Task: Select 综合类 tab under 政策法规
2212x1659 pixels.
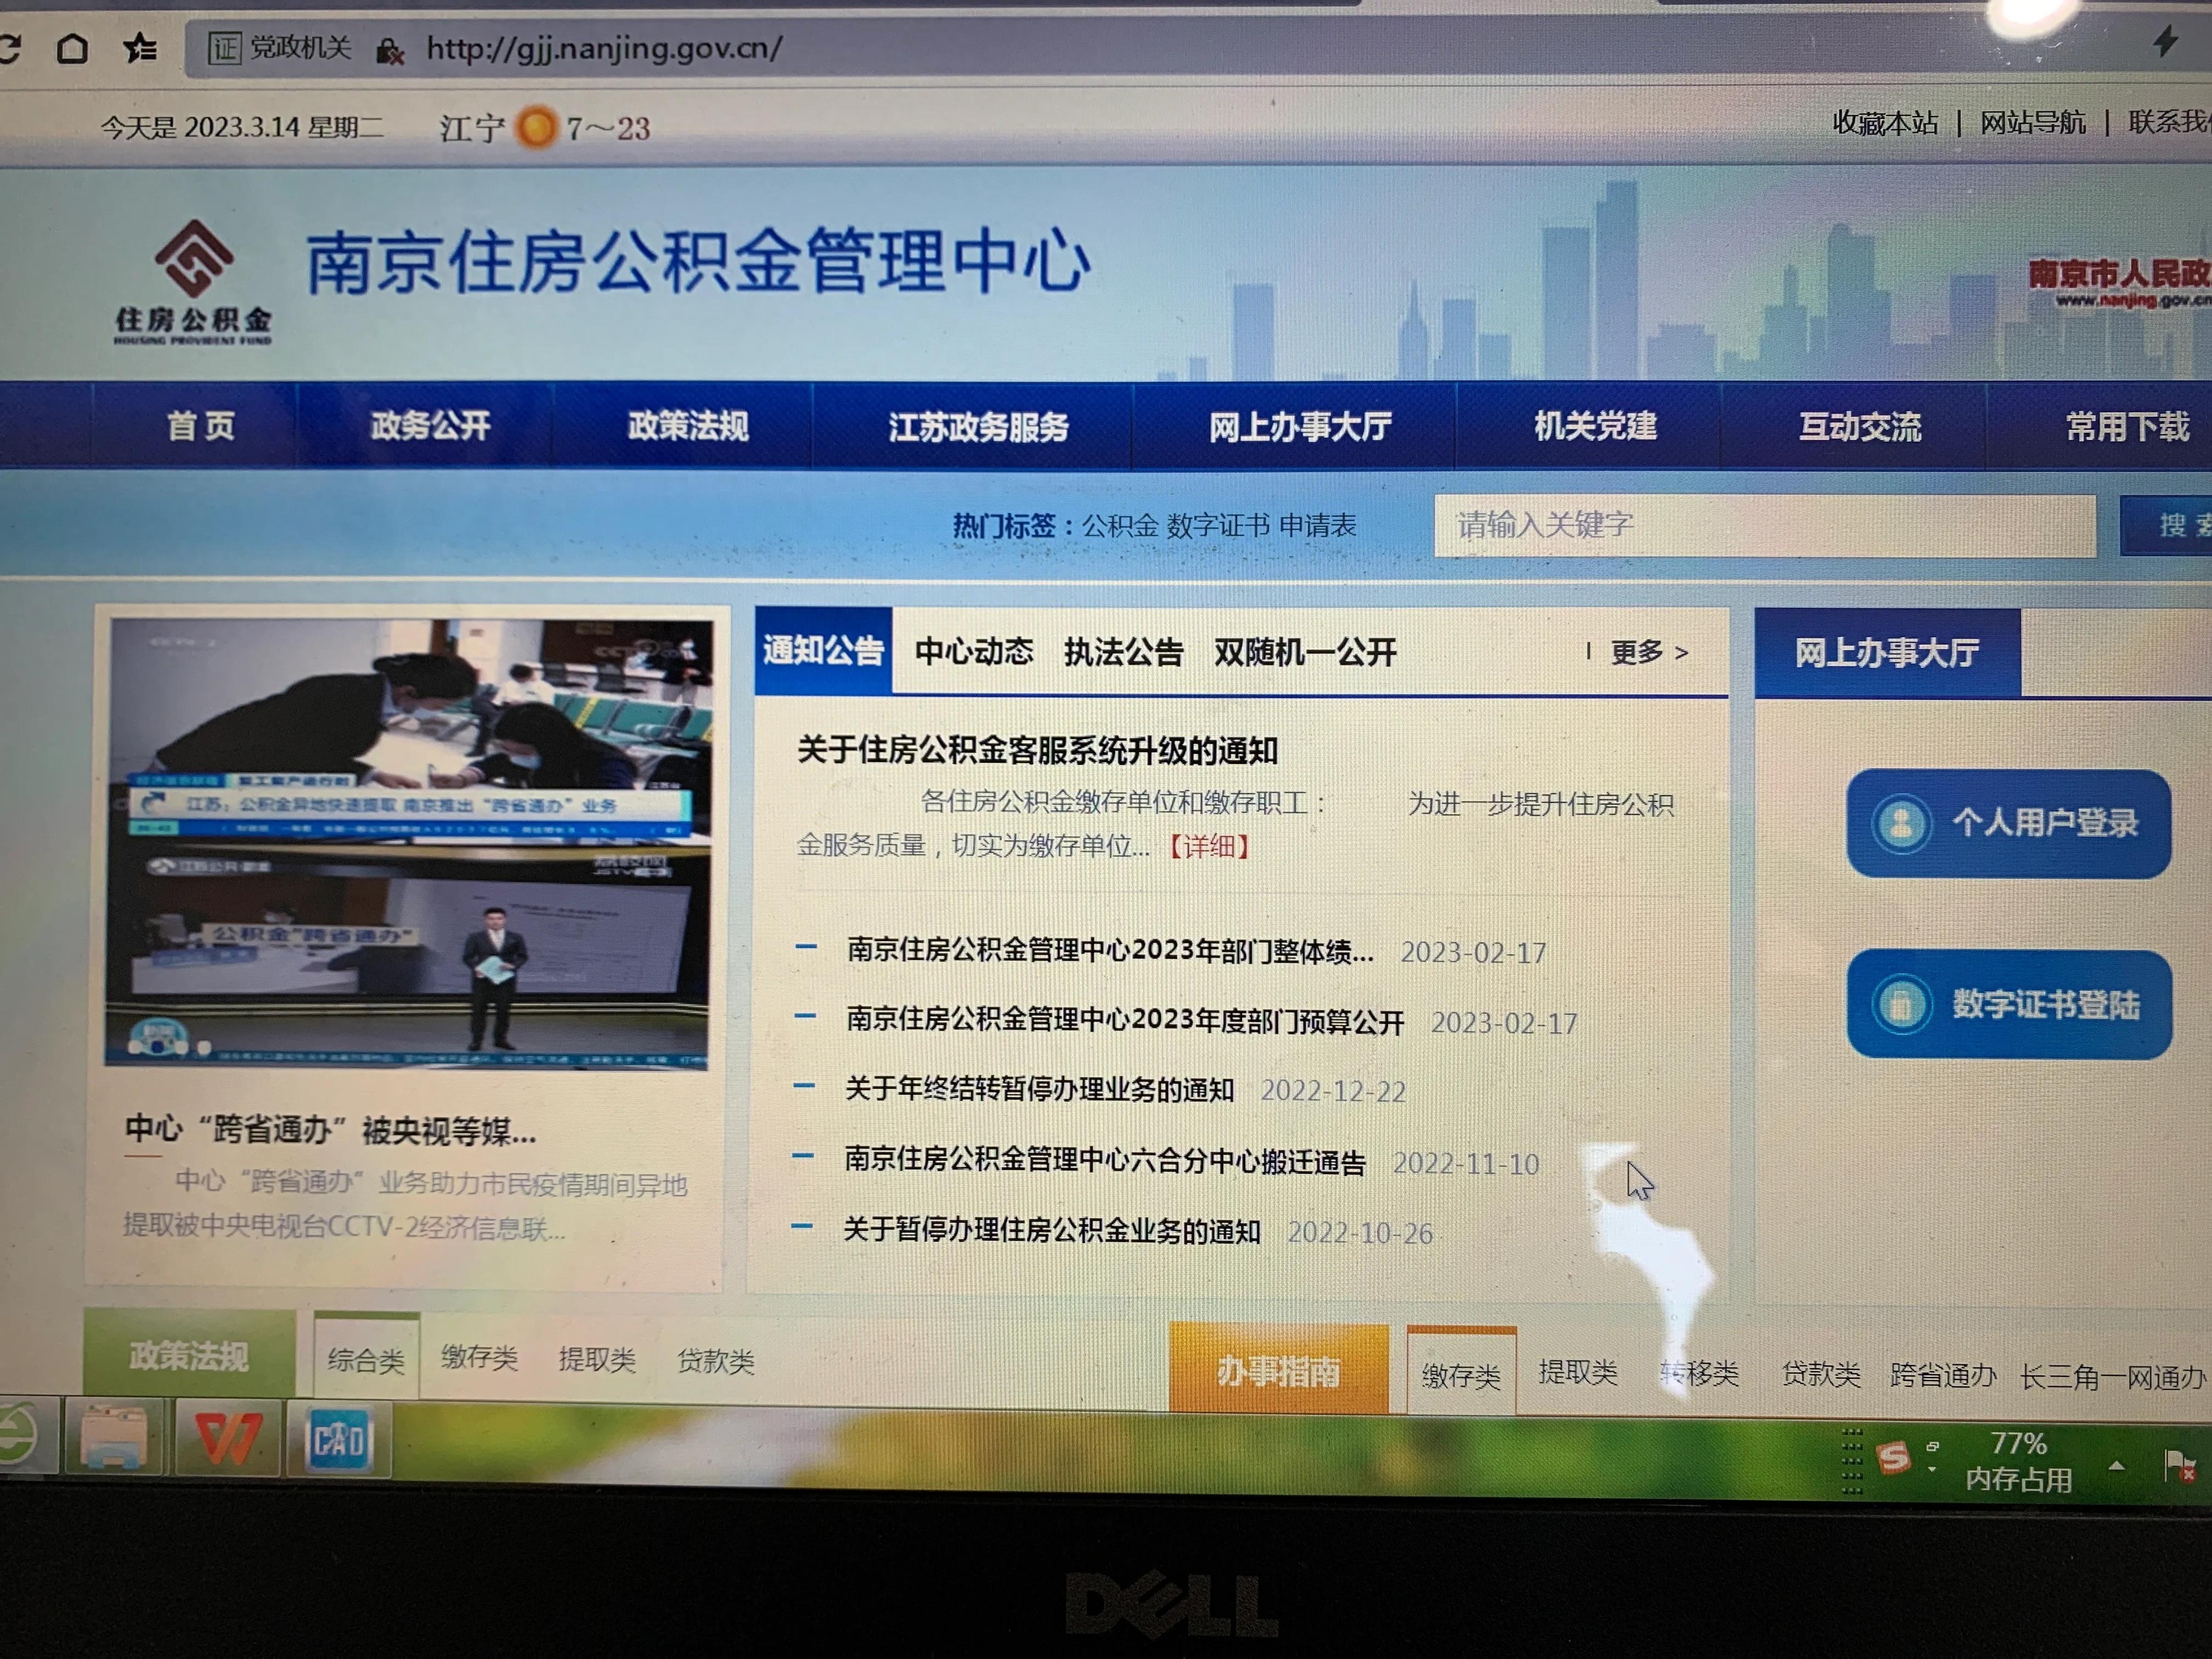Action: coord(366,1360)
